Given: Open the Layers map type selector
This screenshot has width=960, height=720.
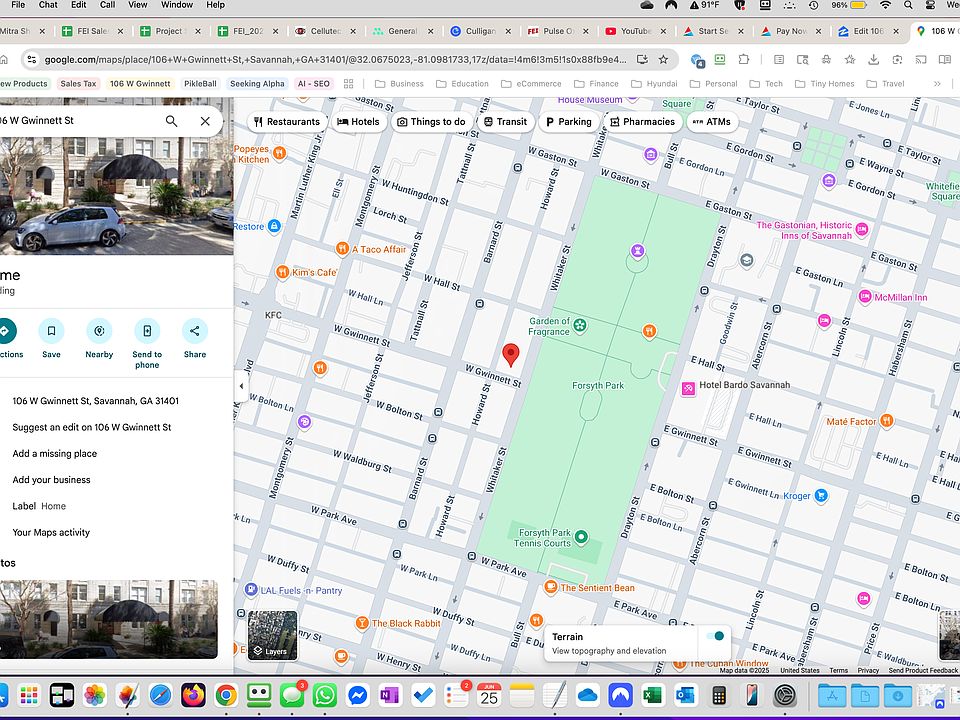Looking at the screenshot, I should [272, 636].
